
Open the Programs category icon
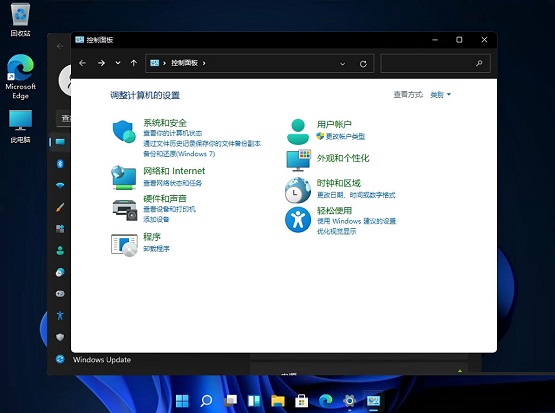pyautogui.click(x=124, y=245)
